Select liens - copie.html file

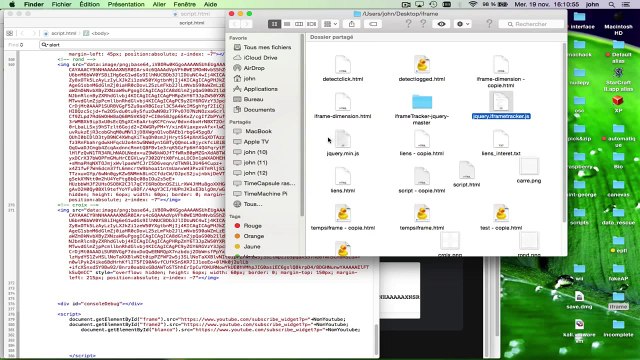click(x=422, y=142)
